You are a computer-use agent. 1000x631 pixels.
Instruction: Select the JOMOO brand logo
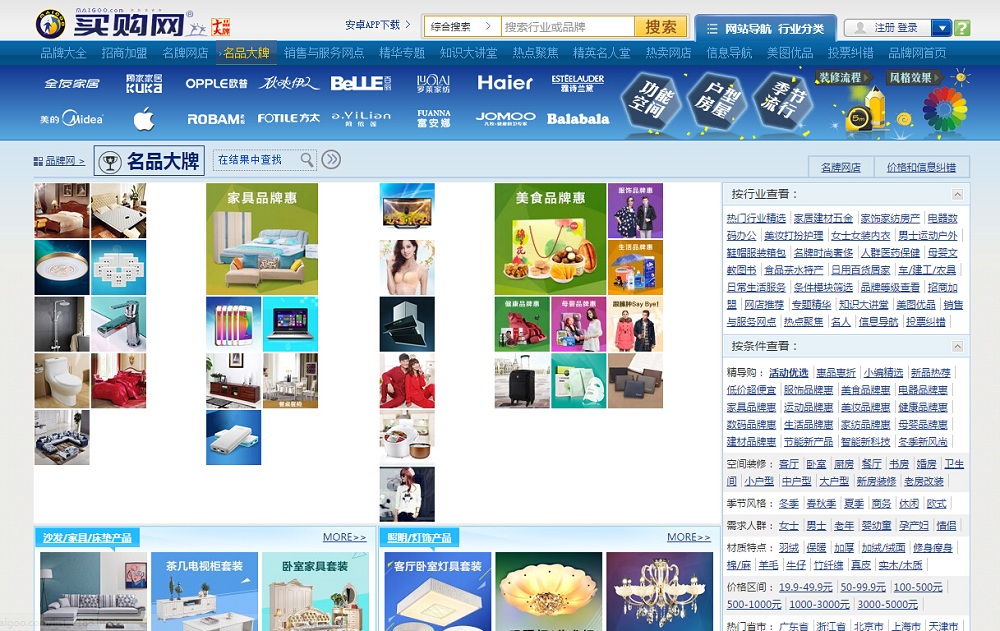[505, 118]
